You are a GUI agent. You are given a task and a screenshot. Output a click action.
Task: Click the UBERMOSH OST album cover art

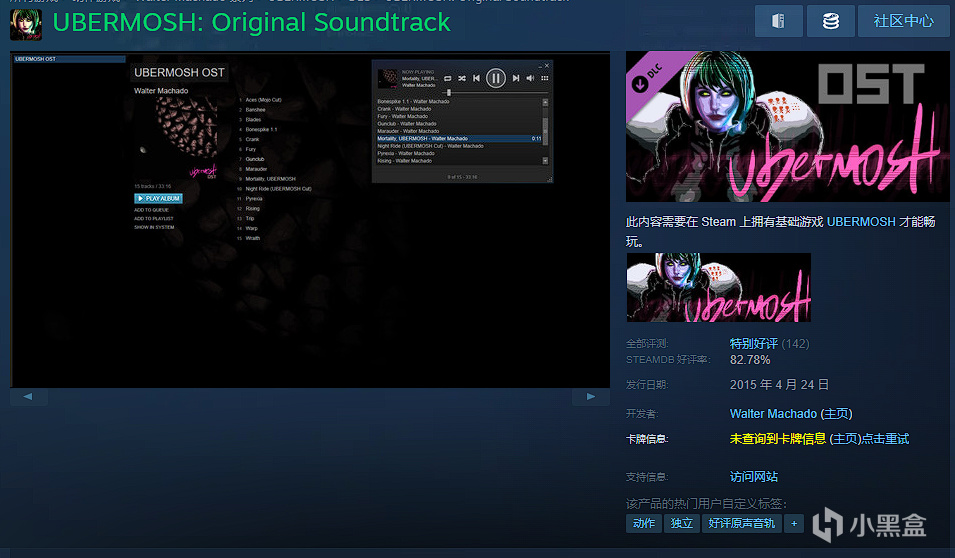176,139
